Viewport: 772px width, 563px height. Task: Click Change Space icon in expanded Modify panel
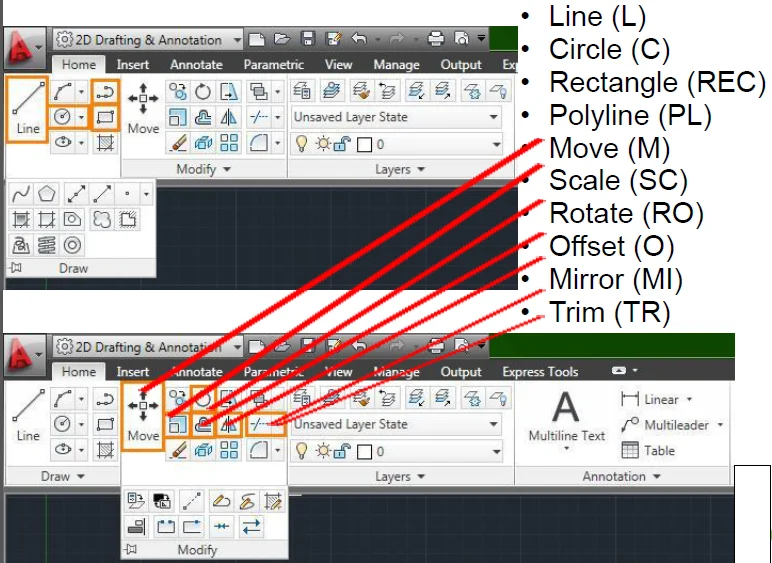(162, 501)
